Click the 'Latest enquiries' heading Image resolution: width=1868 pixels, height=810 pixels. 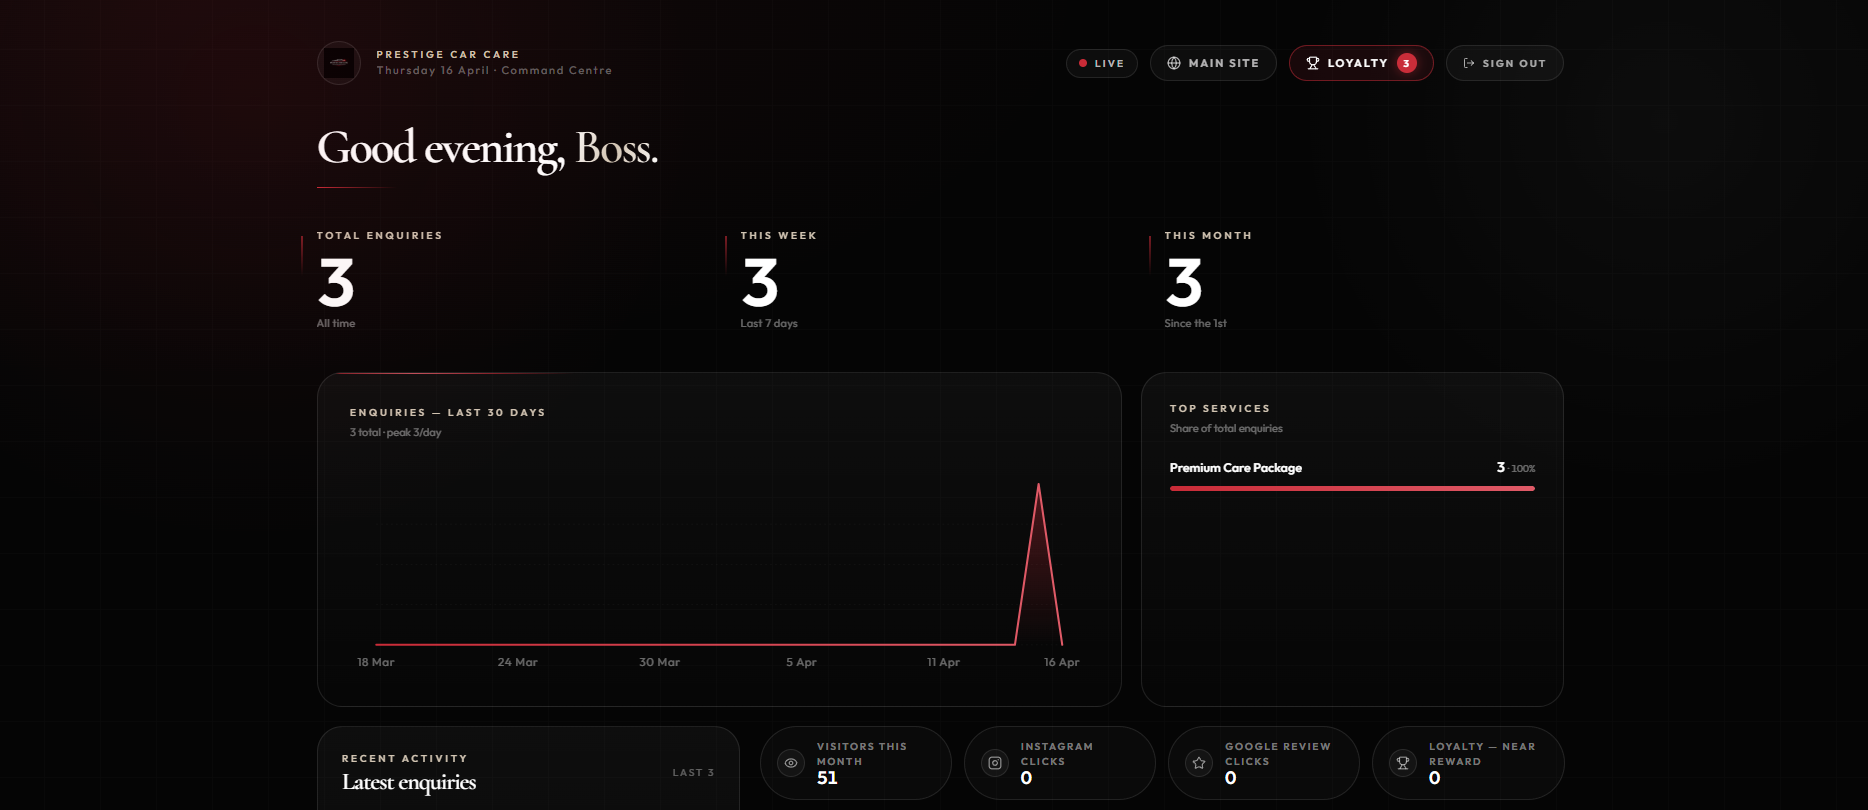[409, 782]
